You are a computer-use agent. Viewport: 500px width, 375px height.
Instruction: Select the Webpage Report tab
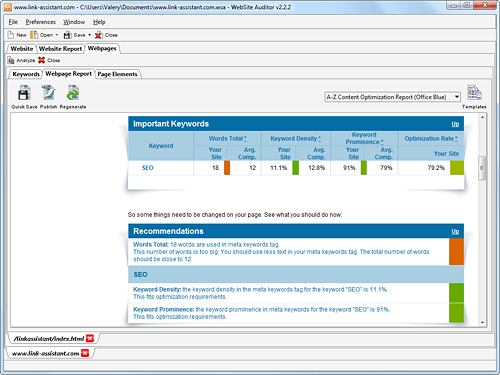[x=68, y=74]
